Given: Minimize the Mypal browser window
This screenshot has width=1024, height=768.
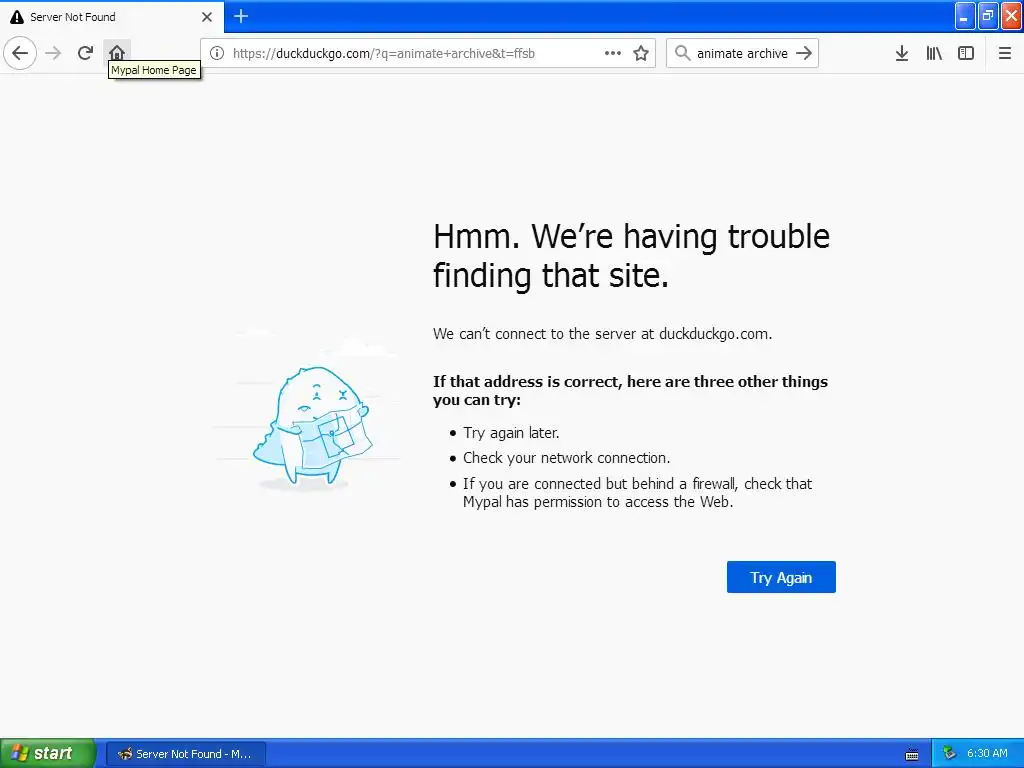Looking at the screenshot, I should click(965, 16).
